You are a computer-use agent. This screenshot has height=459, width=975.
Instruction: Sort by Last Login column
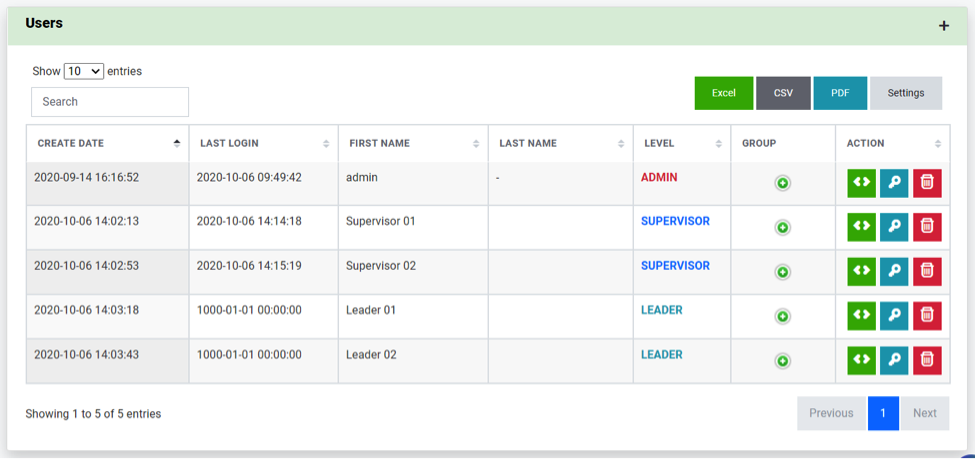(x=264, y=143)
